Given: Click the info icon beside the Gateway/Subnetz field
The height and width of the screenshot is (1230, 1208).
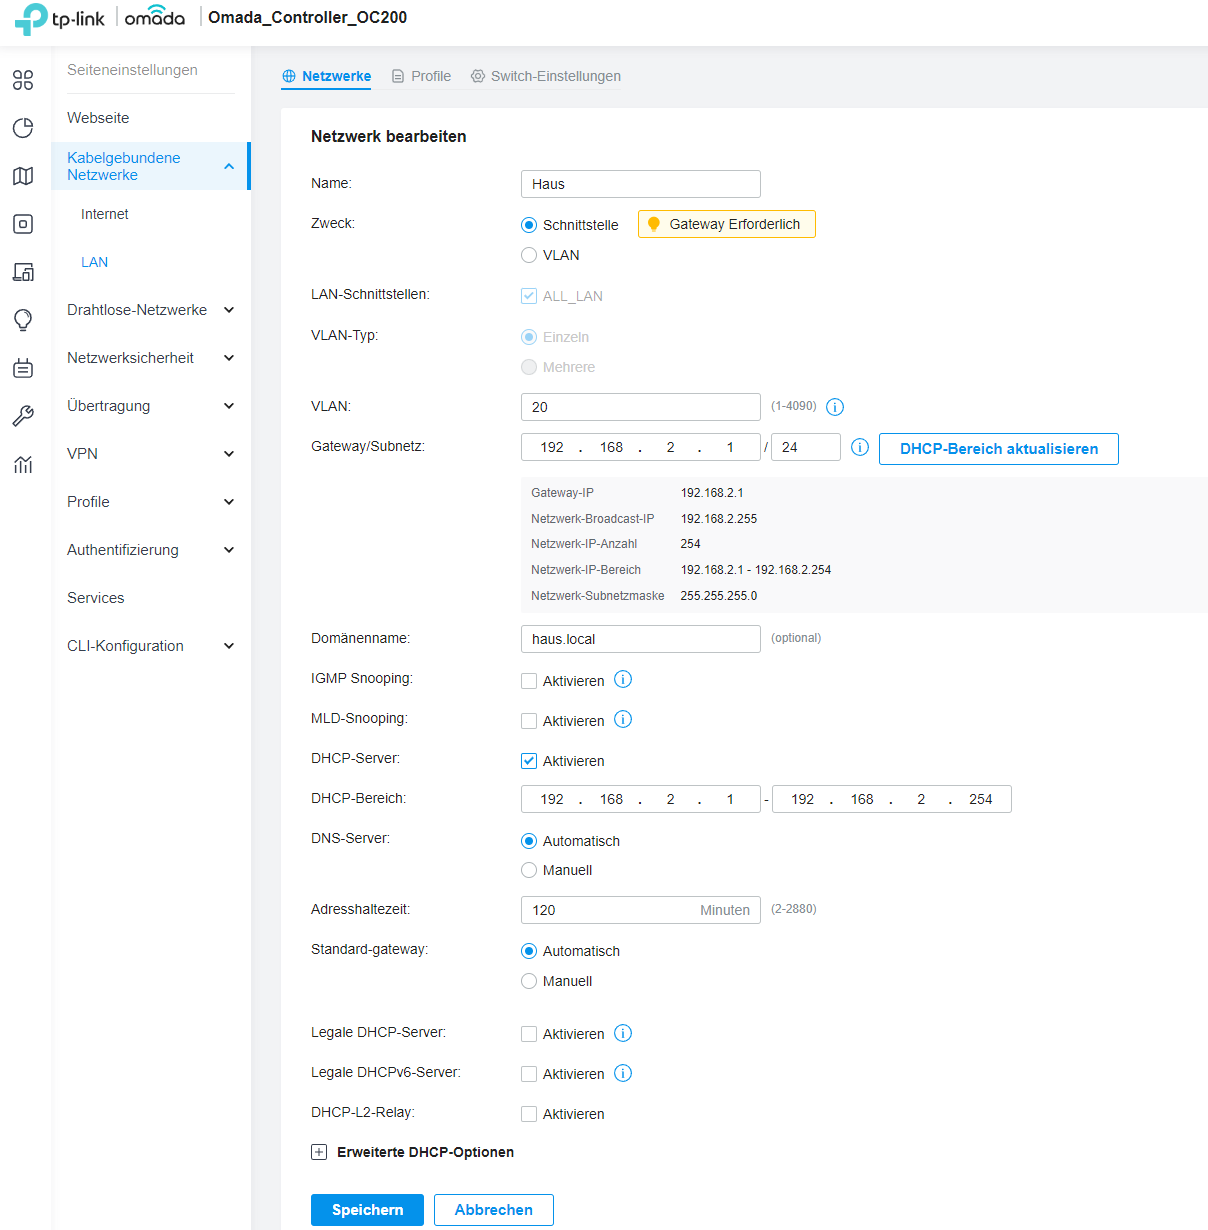Looking at the screenshot, I should (x=860, y=447).
